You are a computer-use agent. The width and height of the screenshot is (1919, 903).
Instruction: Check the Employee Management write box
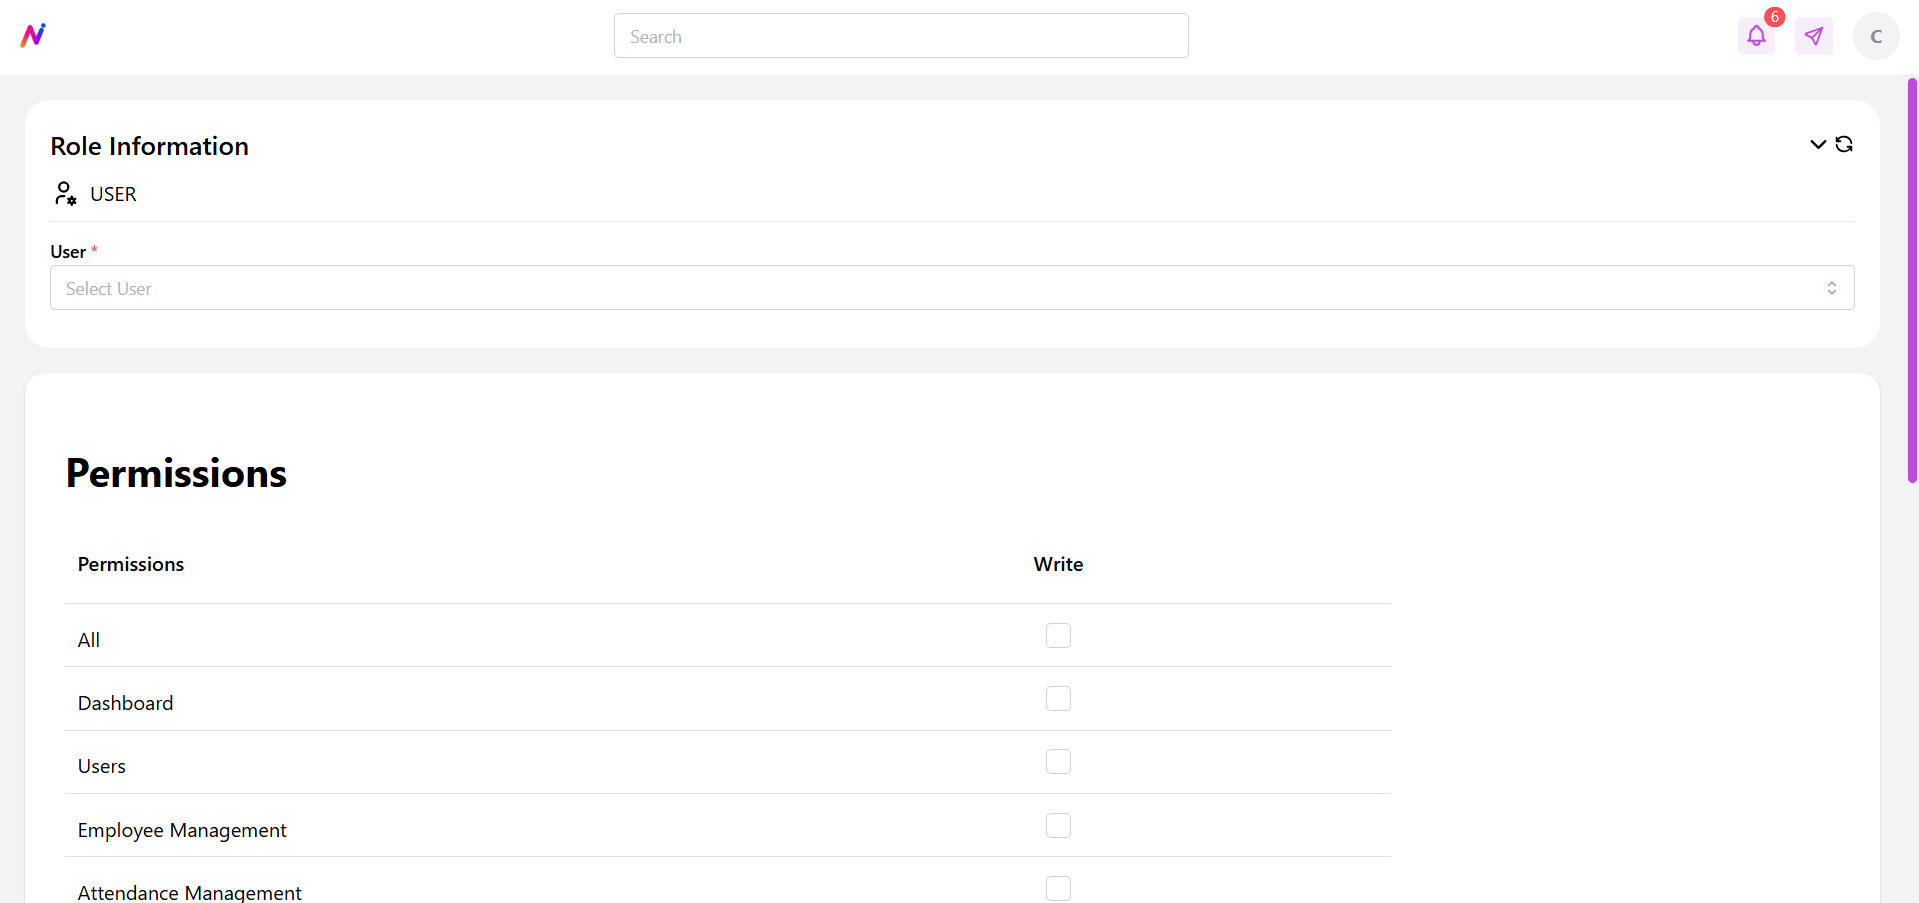click(x=1058, y=826)
